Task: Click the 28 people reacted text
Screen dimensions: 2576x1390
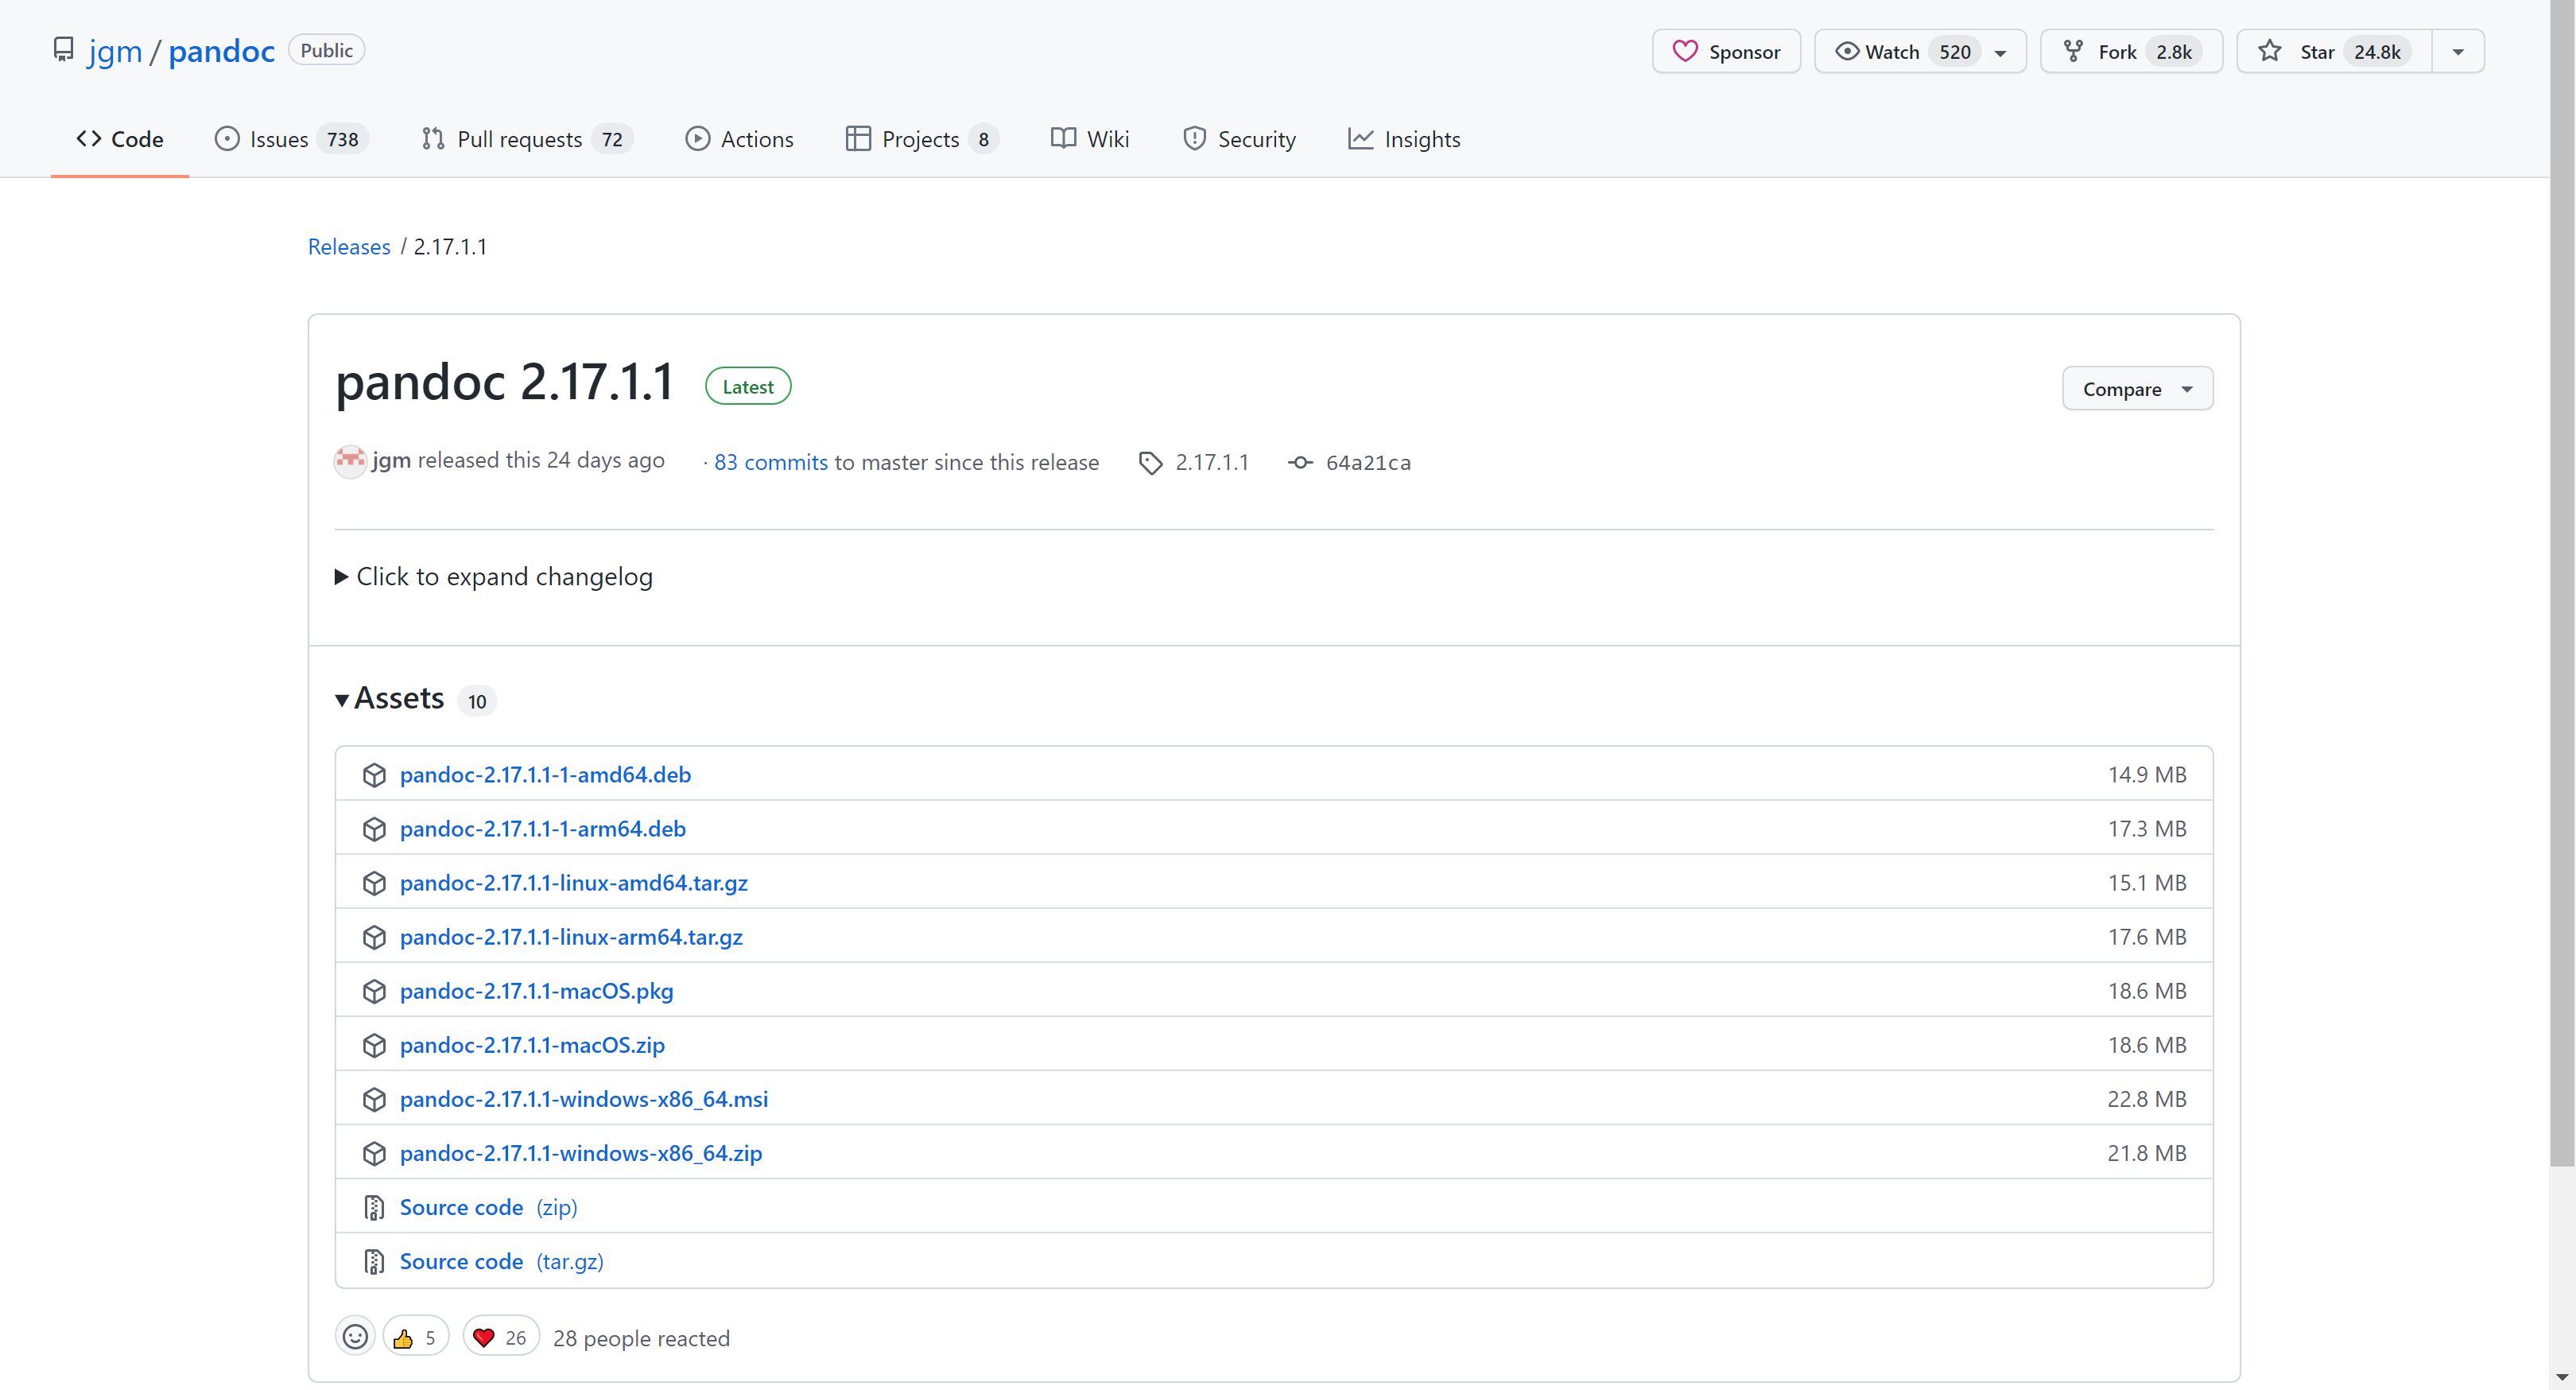Action: tap(641, 1338)
